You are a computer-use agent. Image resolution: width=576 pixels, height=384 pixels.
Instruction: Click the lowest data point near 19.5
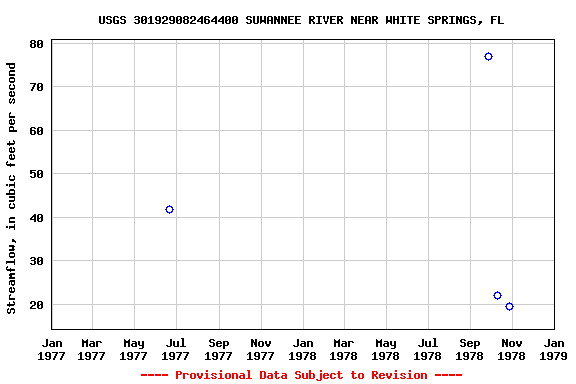click(509, 306)
